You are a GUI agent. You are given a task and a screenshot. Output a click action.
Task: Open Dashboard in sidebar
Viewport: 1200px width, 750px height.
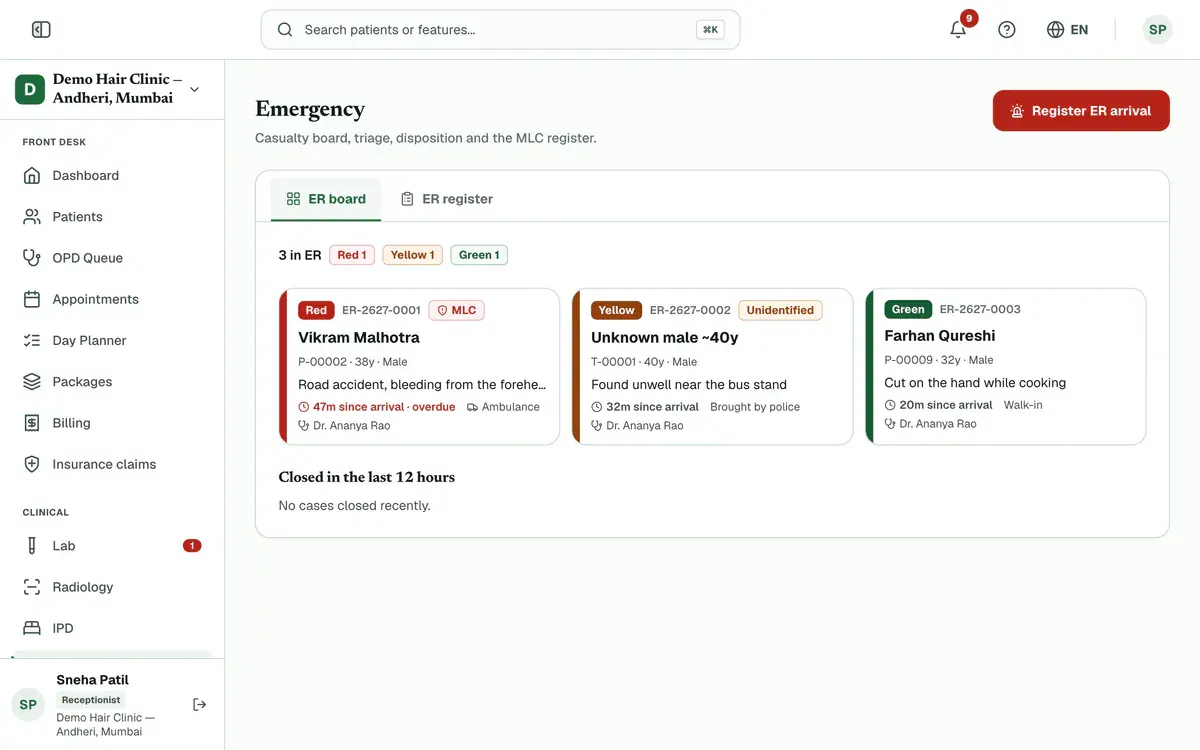tap(112, 176)
